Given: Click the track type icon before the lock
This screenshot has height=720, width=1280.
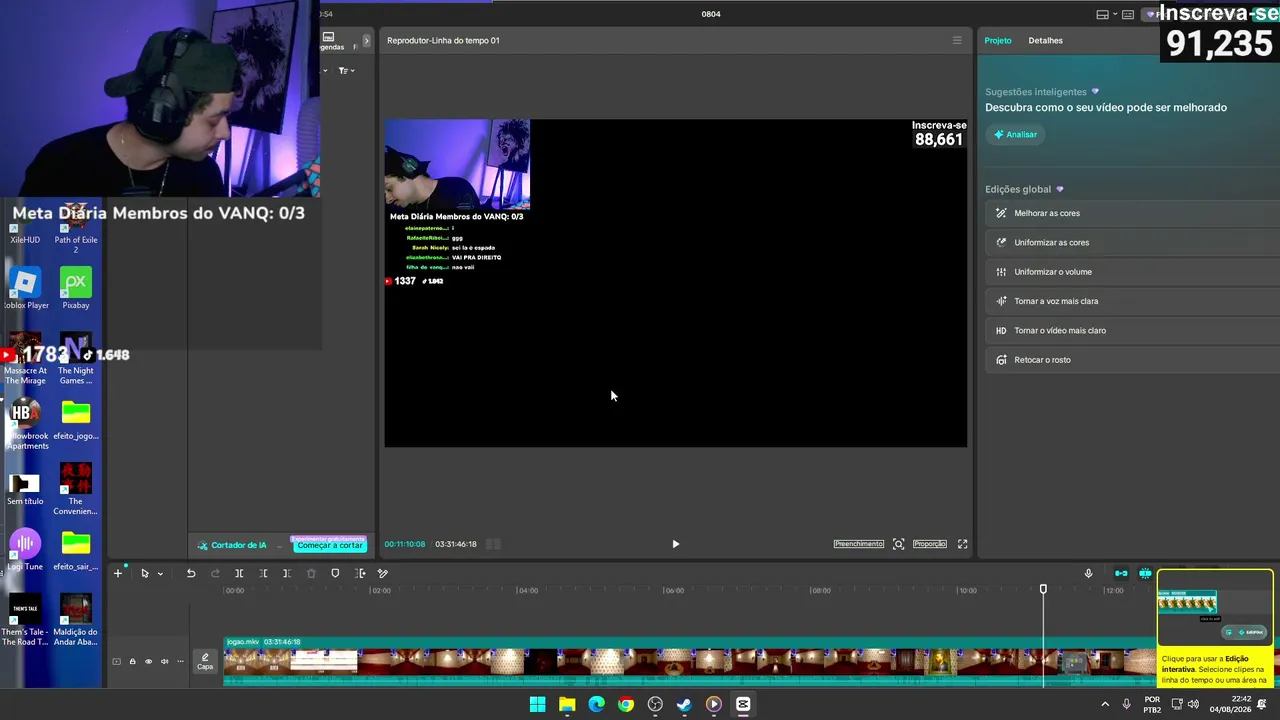Looking at the screenshot, I should pos(116,661).
